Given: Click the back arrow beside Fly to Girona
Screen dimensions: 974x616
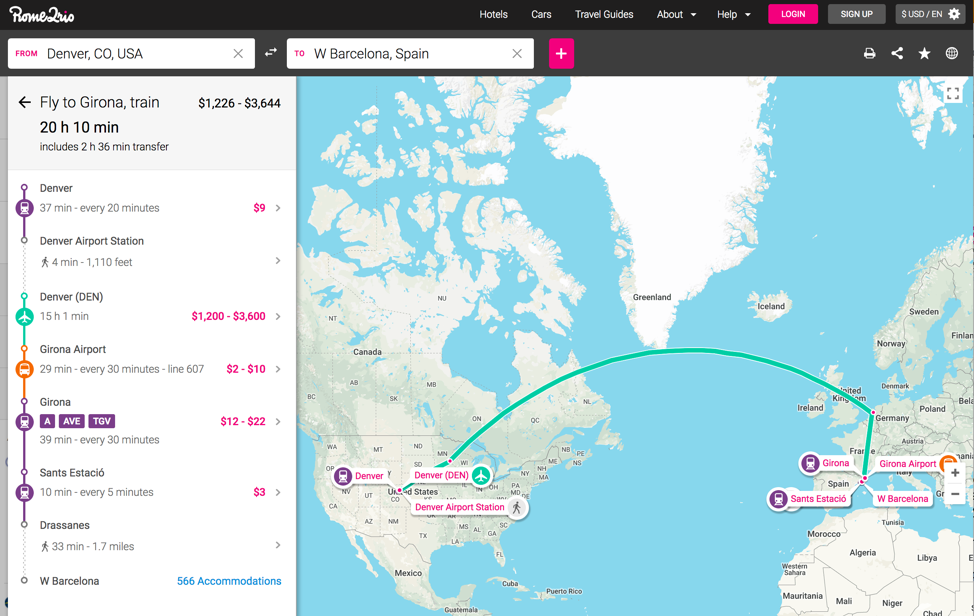Looking at the screenshot, I should pyautogui.click(x=24, y=103).
